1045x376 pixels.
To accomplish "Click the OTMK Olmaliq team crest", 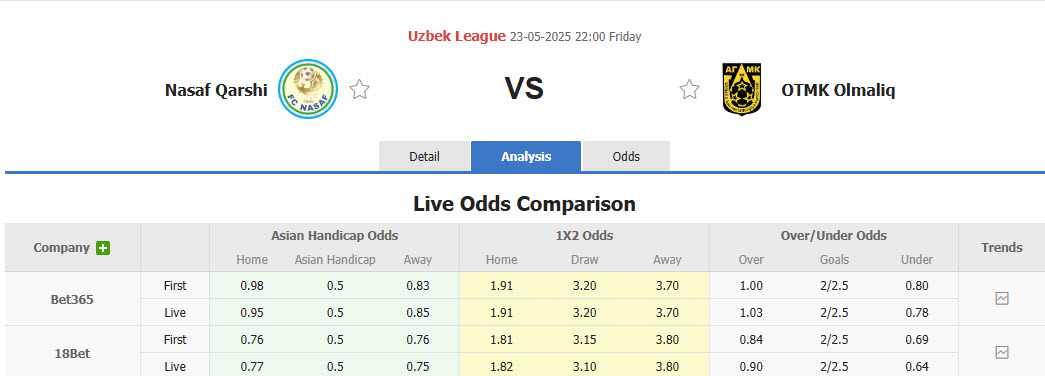I will [741, 89].
